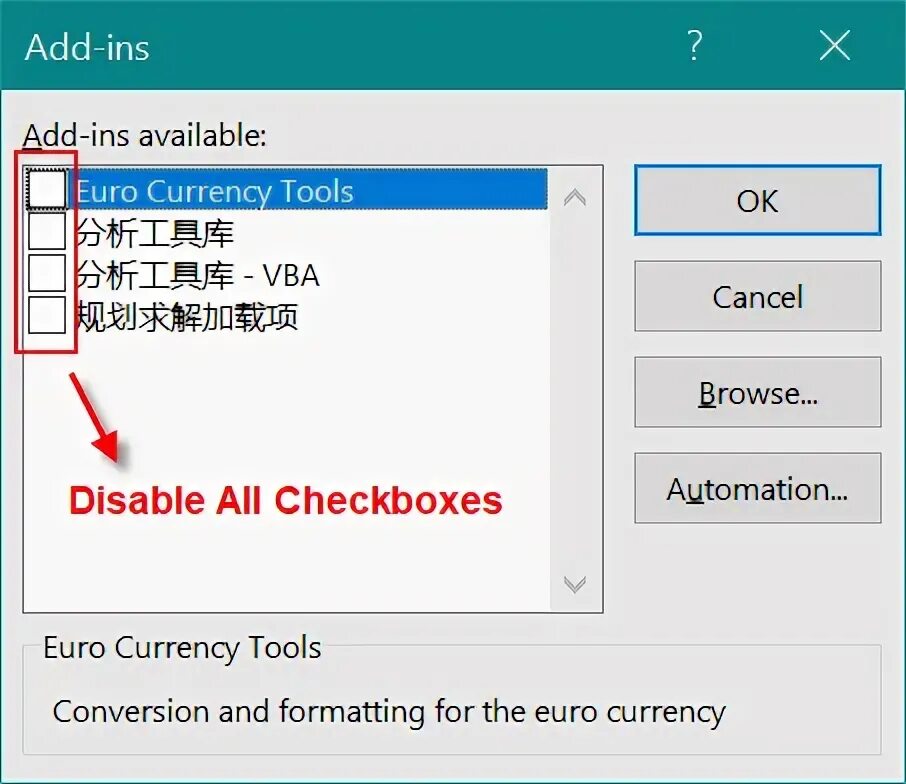This screenshot has width=906, height=784.
Task: Open the Browse... file dialog
Action: [x=758, y=392]
